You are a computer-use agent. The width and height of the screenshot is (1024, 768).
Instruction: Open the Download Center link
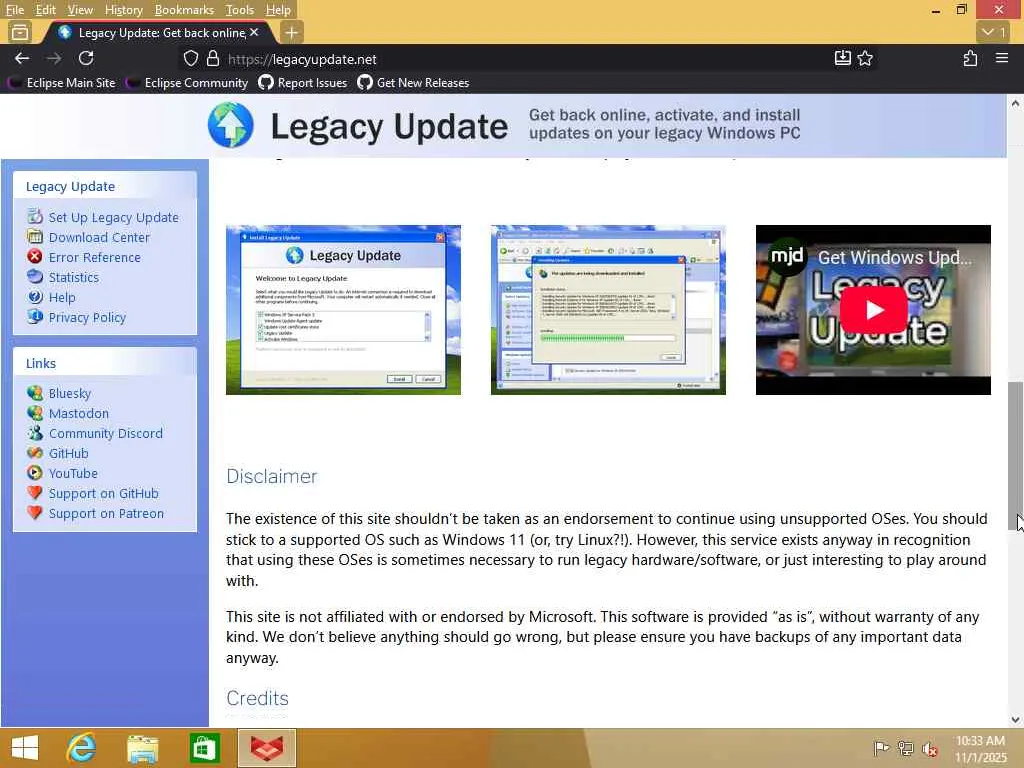[x=99, y=238]
